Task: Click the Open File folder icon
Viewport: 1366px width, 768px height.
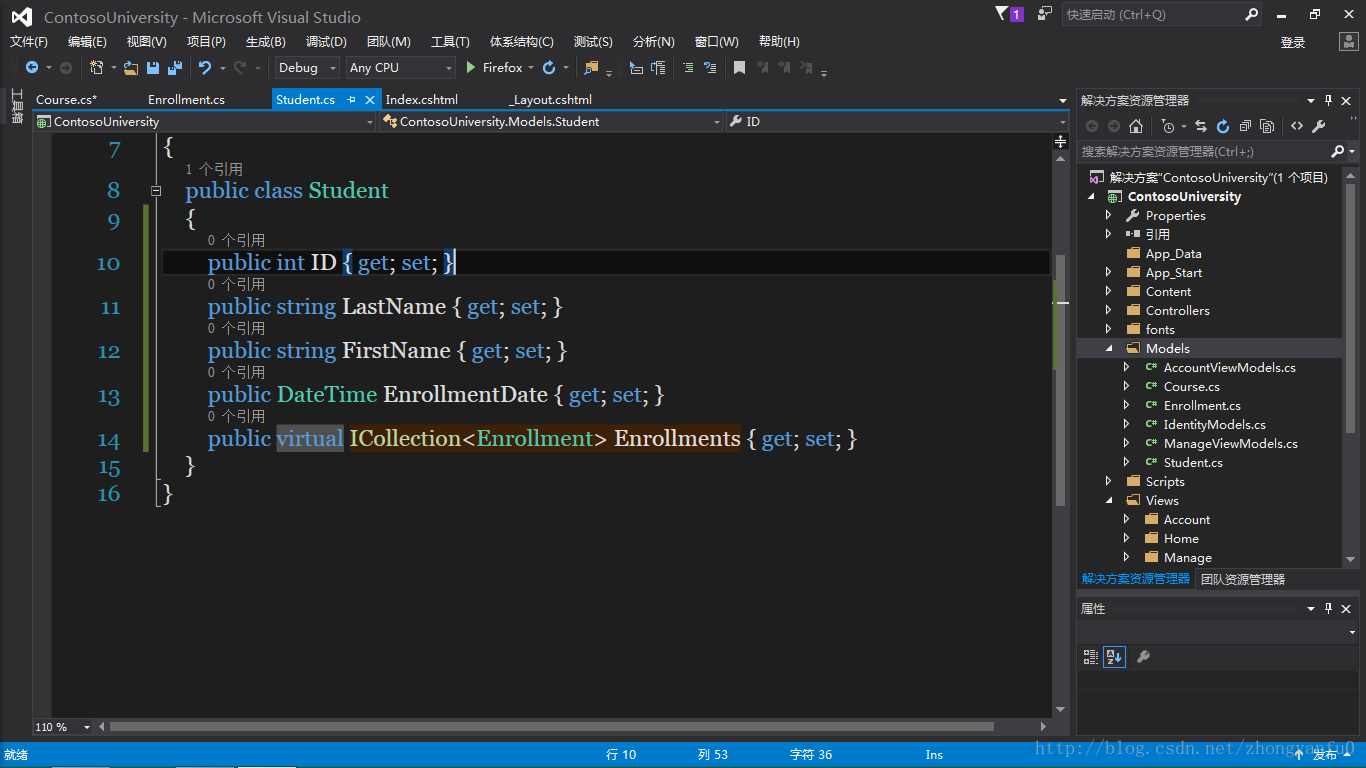Action: tap(131, 67)
